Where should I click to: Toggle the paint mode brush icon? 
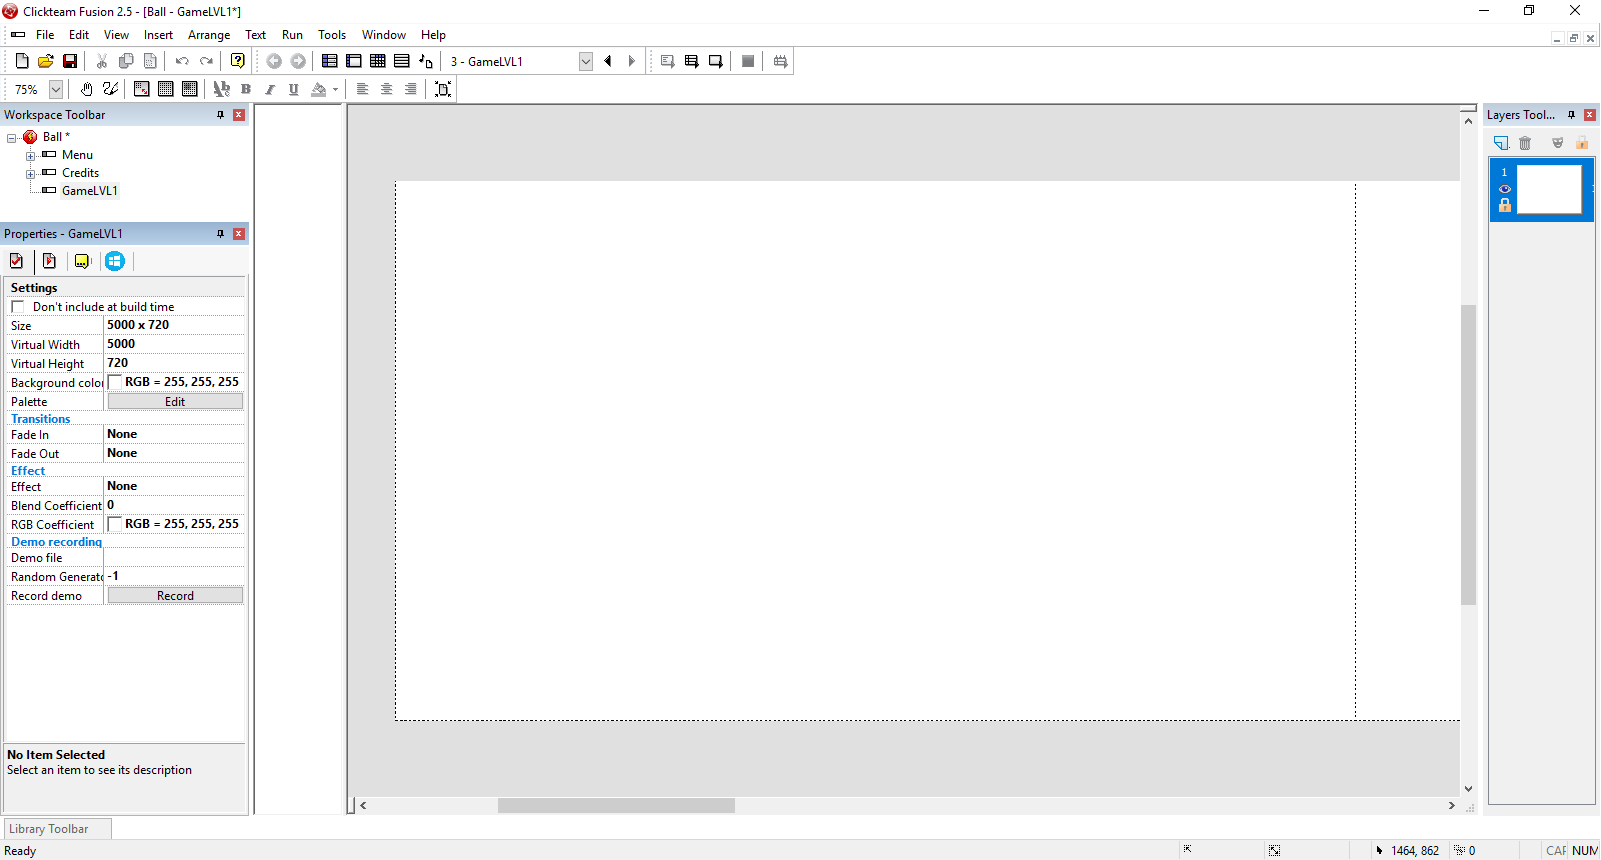[110, 89]
